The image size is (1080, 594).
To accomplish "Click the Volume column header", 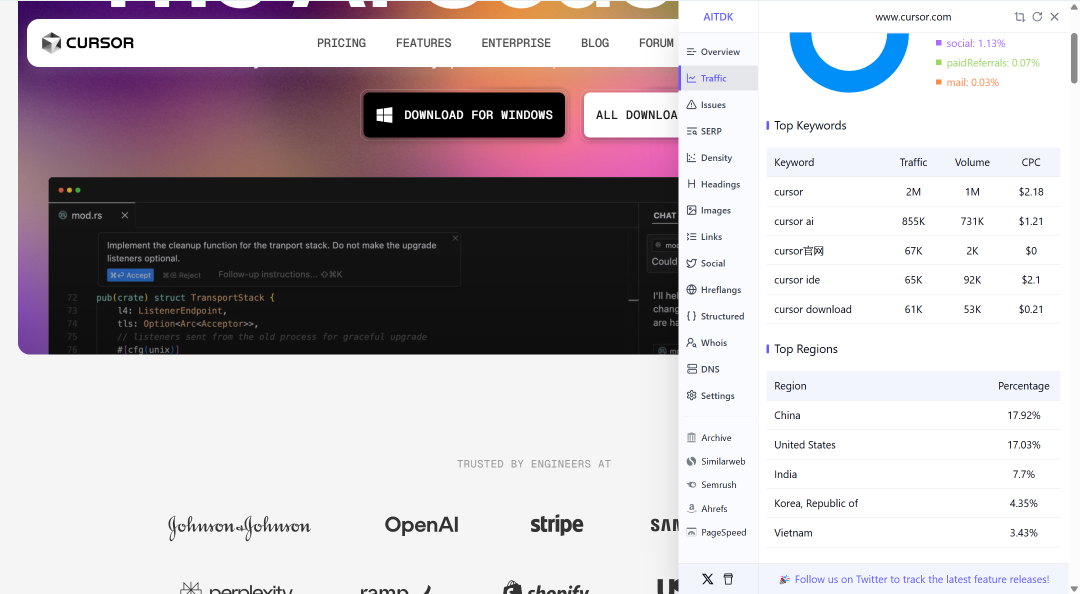I will point(972,162).
